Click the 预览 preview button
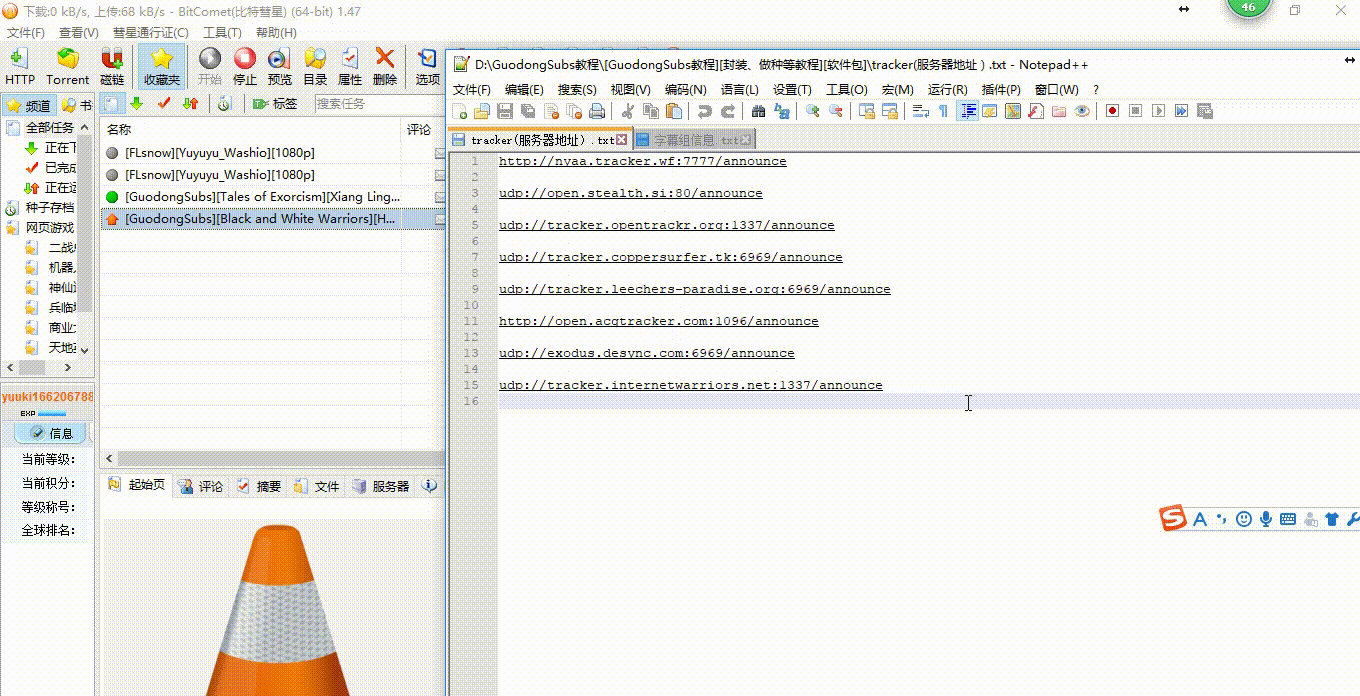 tap(280, 66)
